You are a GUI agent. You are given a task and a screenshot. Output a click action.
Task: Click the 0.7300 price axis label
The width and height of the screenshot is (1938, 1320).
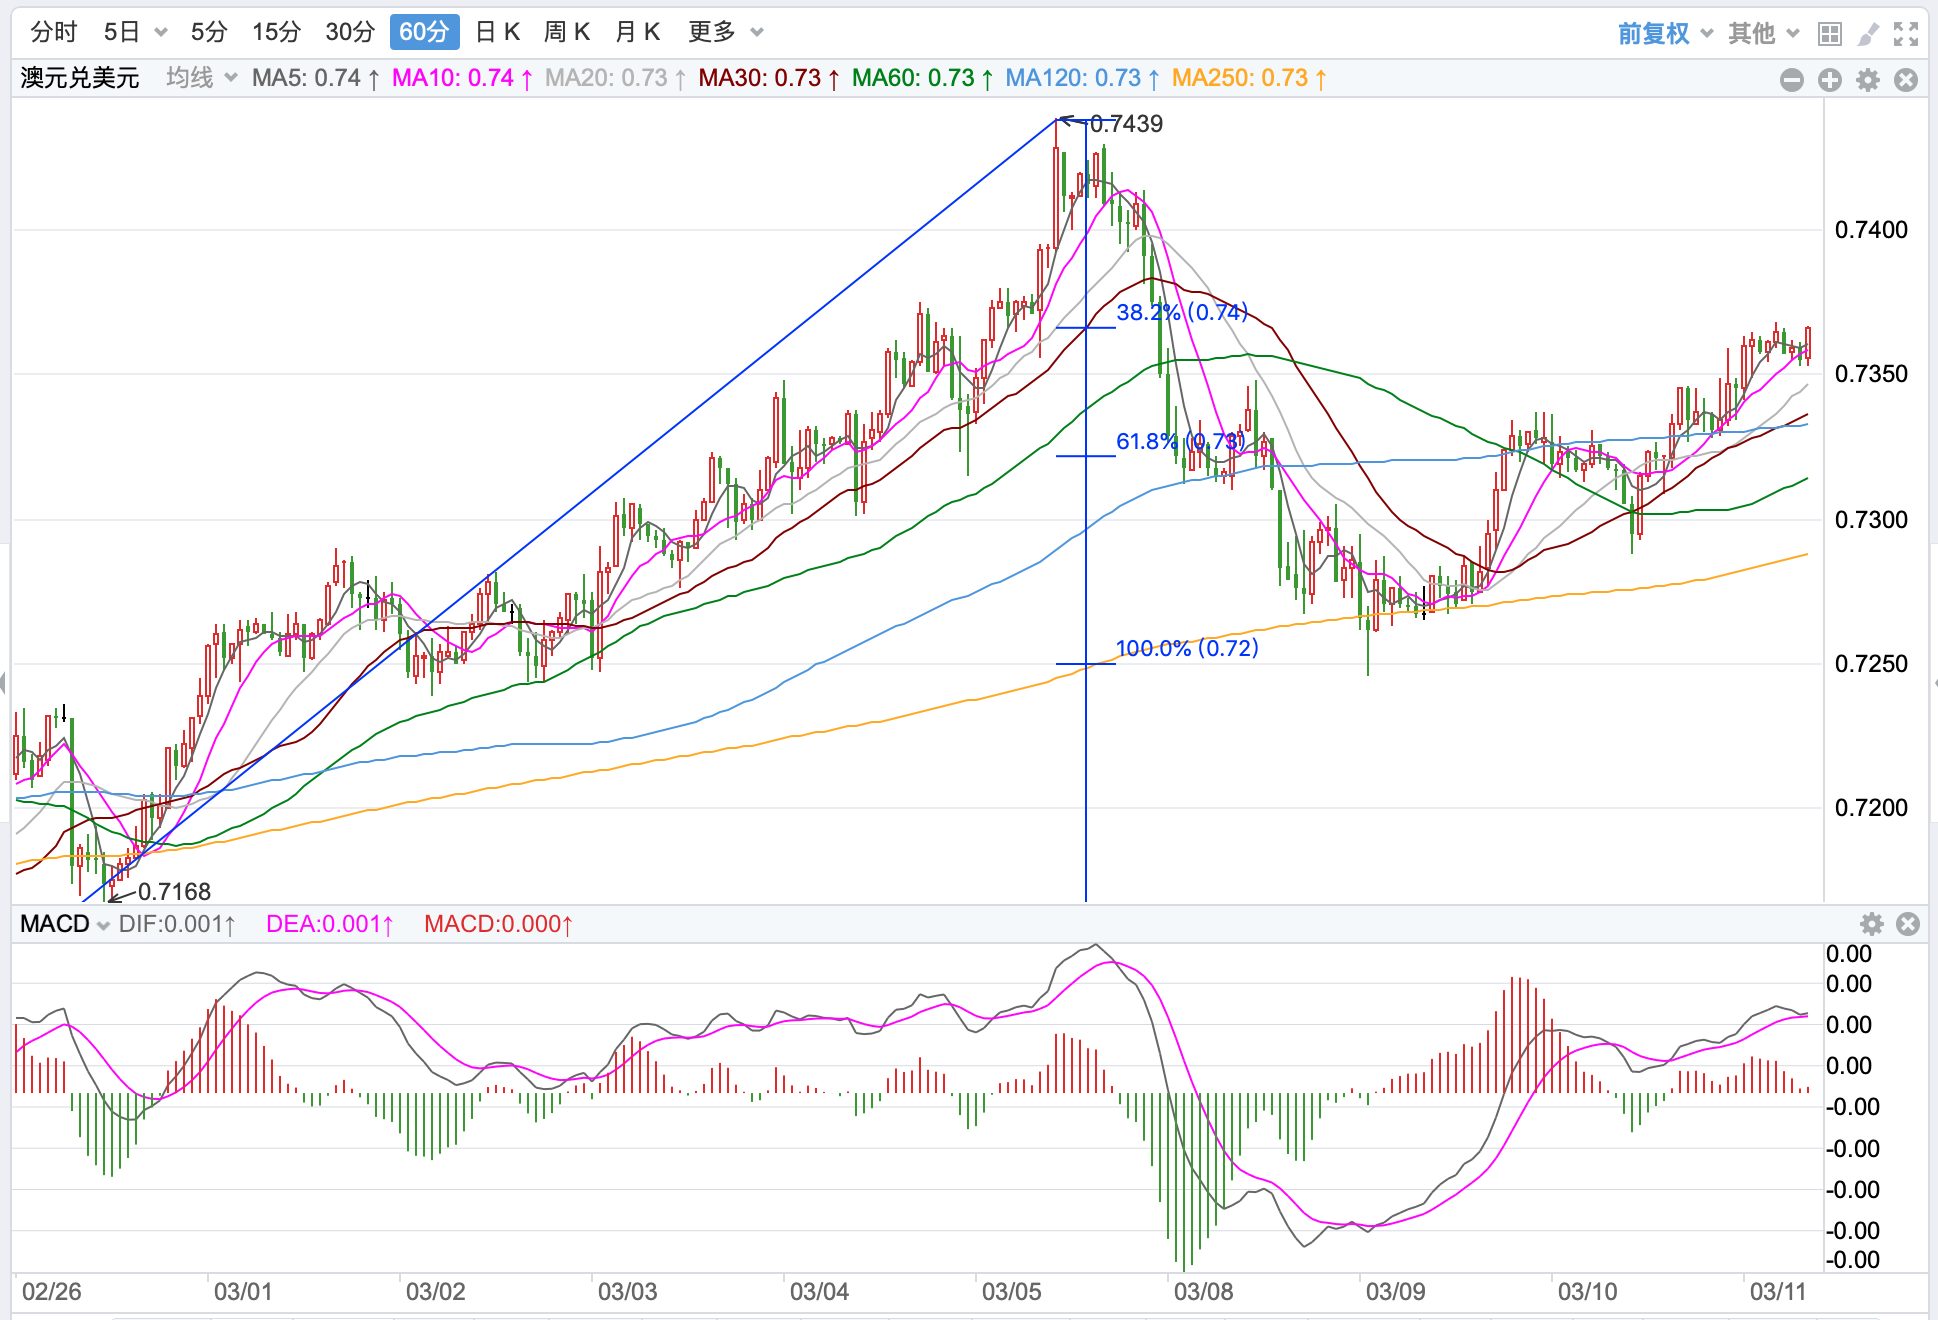(1871, 520)
